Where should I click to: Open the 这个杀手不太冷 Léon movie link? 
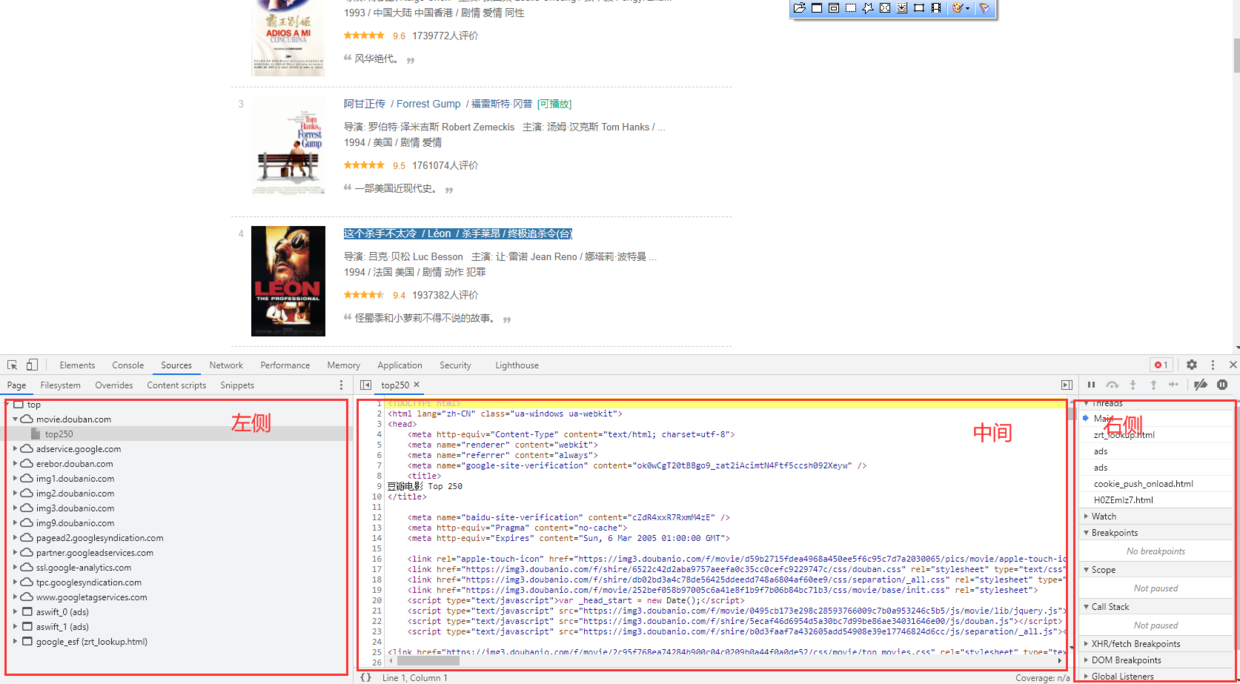click(x=458, y=233)
